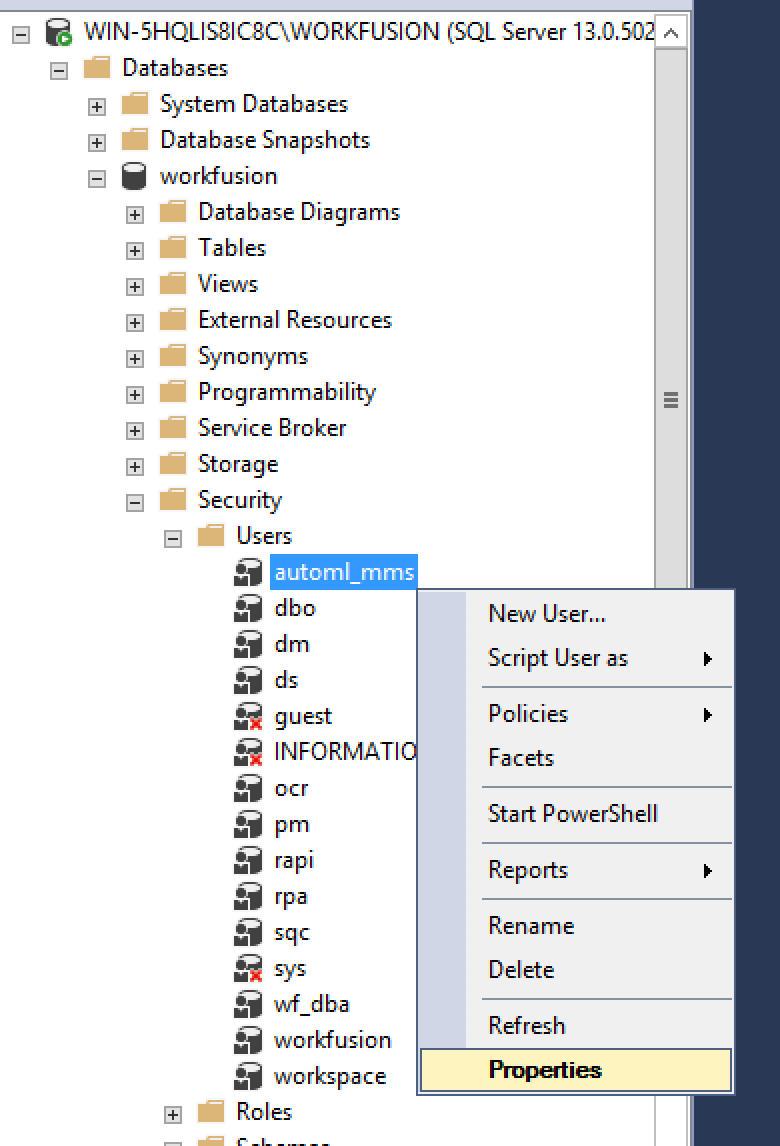Click the Users folder icon
This screenshot has width=780, height=1146.
(x=211, y=536)
